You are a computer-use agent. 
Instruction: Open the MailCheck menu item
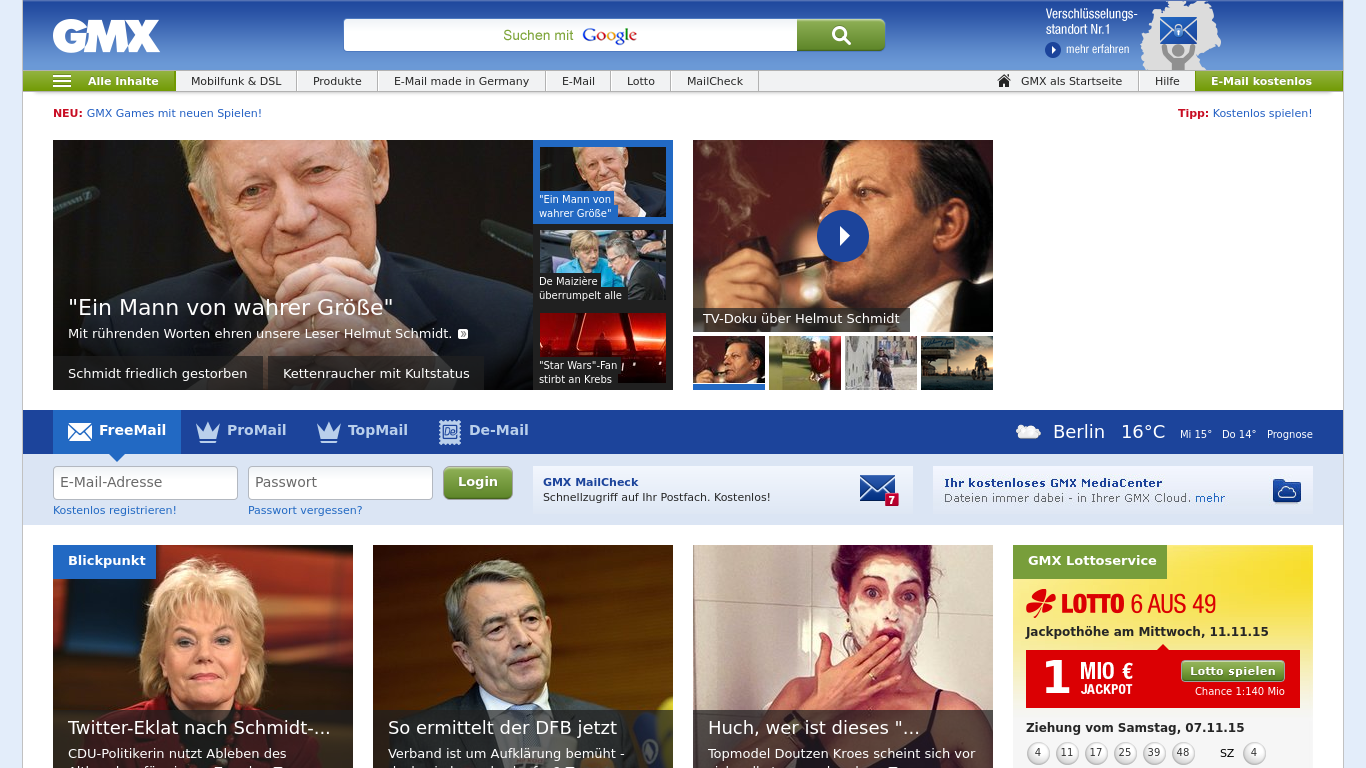tap(715, 81)
